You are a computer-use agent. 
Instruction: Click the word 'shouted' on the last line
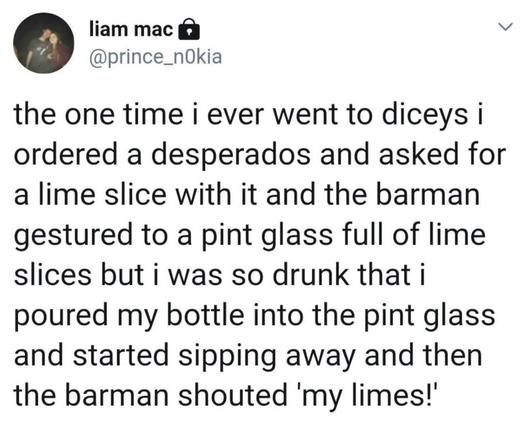point(232,394)
